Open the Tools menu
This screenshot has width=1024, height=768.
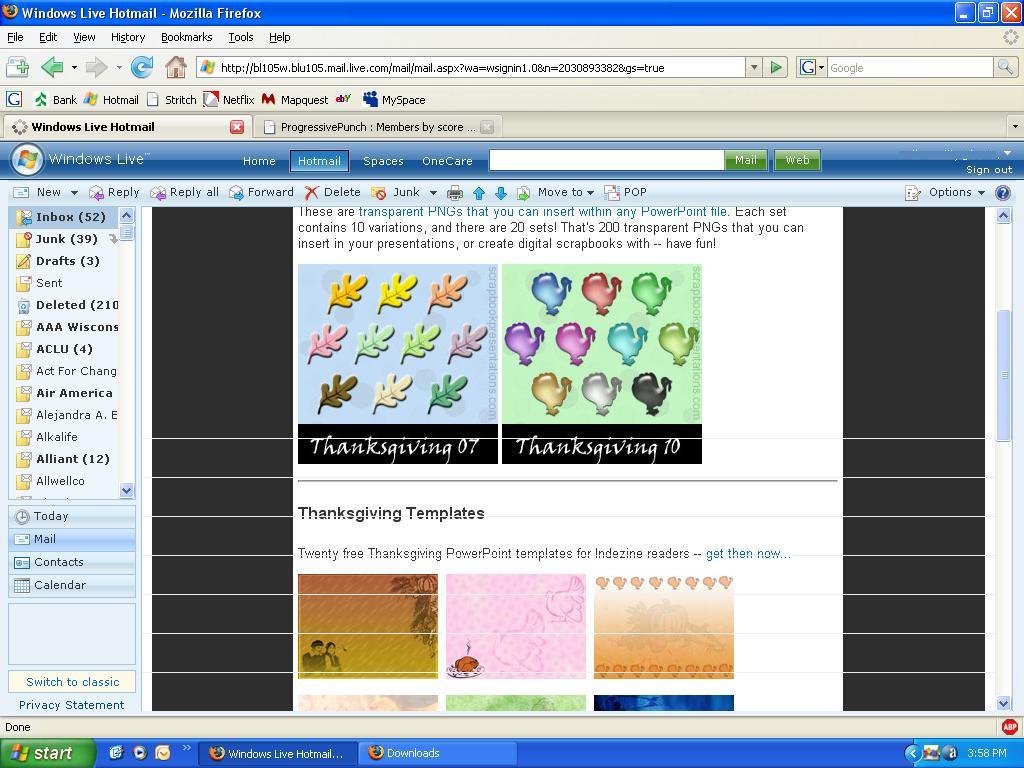click(x=240, y=37)
